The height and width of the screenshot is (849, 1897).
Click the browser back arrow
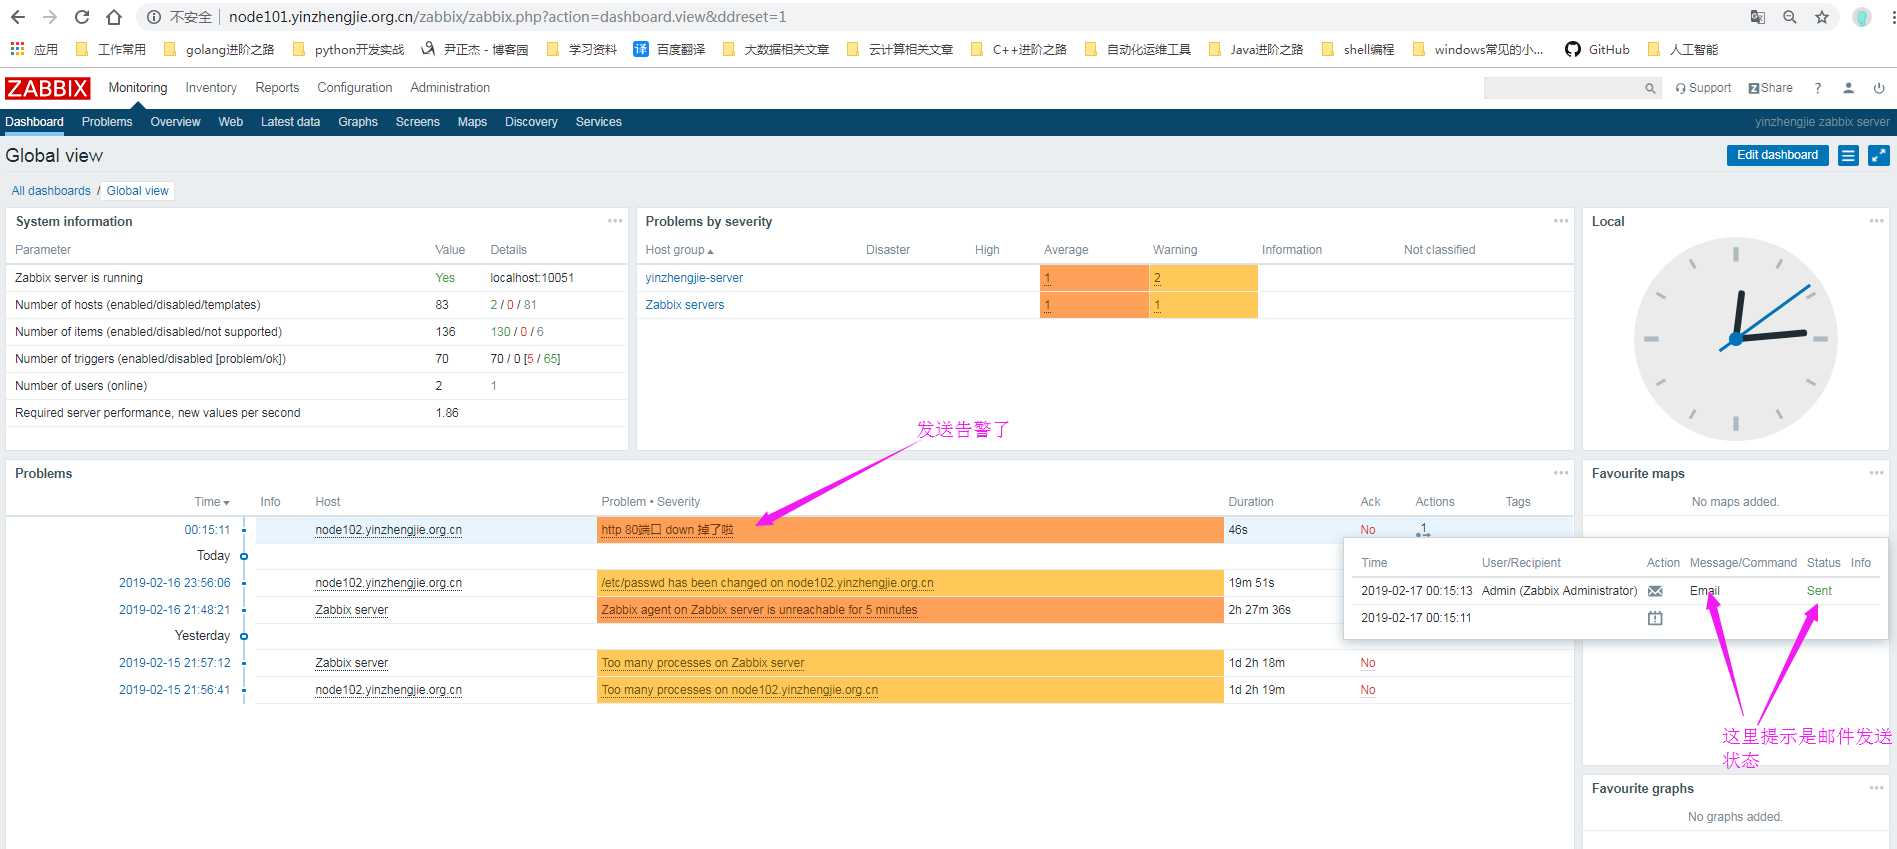click(x=18, y=17)
